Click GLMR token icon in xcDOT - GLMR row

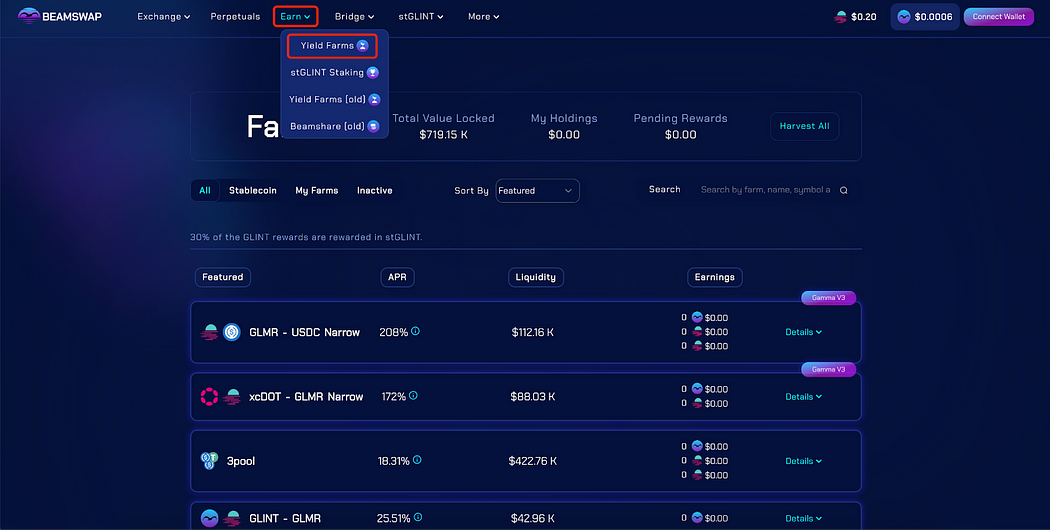232,397
